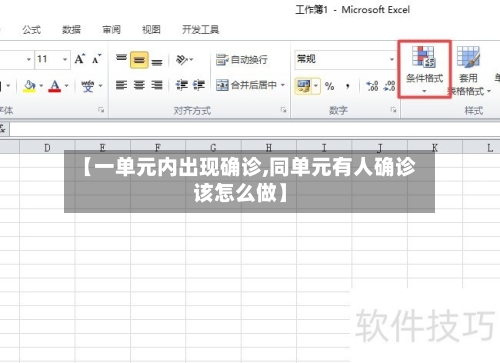The width and height of the screenshot is (500, 363).
Task: Enable 自动换行 wrap text
Action: click(x=242, y=60)
